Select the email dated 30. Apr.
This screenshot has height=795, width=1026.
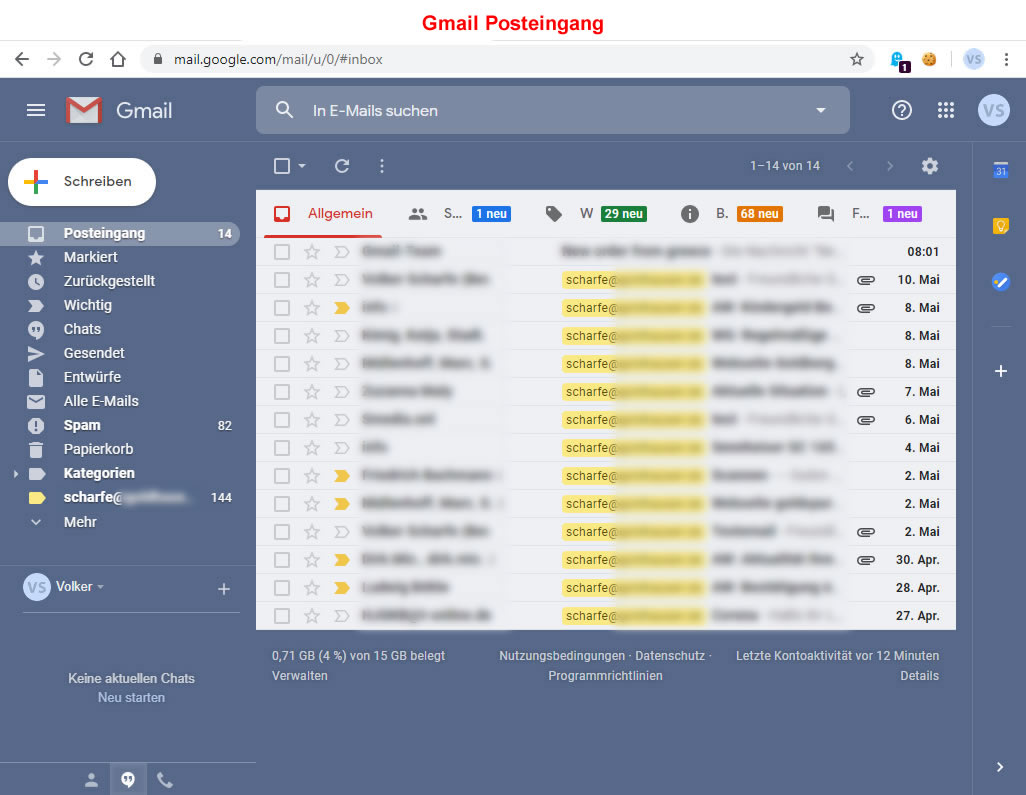click(x=282, y=560)
